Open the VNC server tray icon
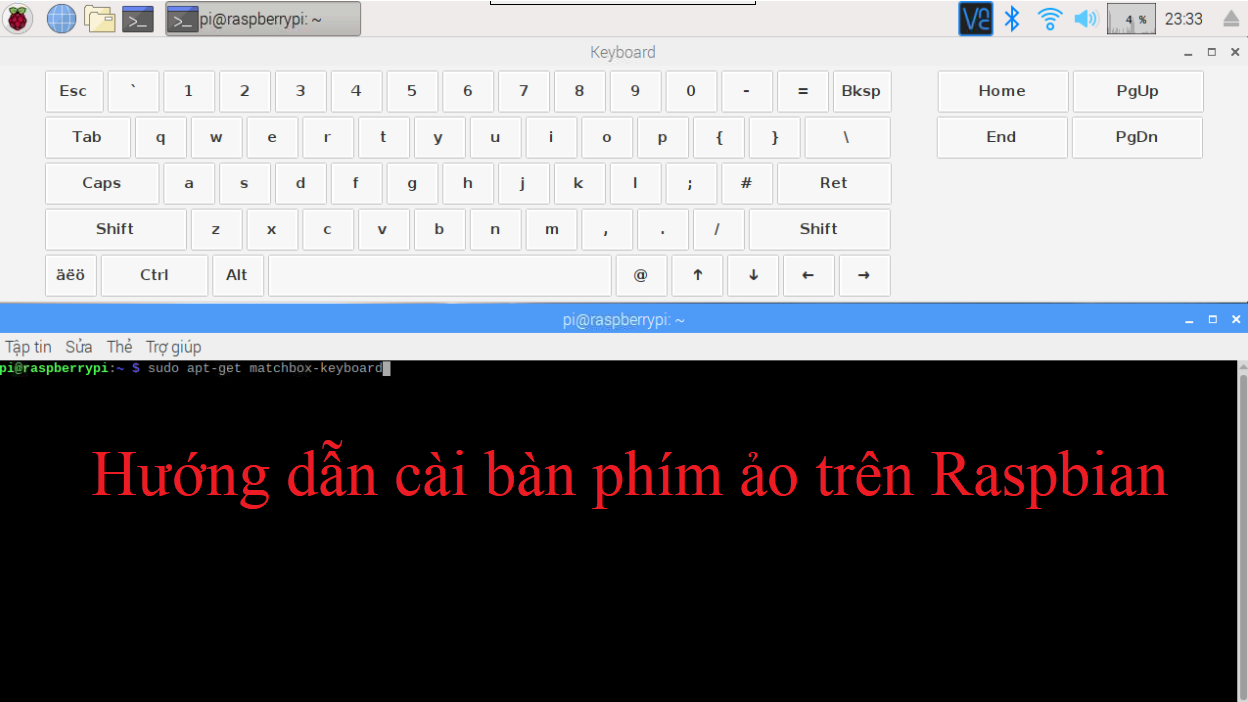The image size is (1248, 702). coord(976,18)
